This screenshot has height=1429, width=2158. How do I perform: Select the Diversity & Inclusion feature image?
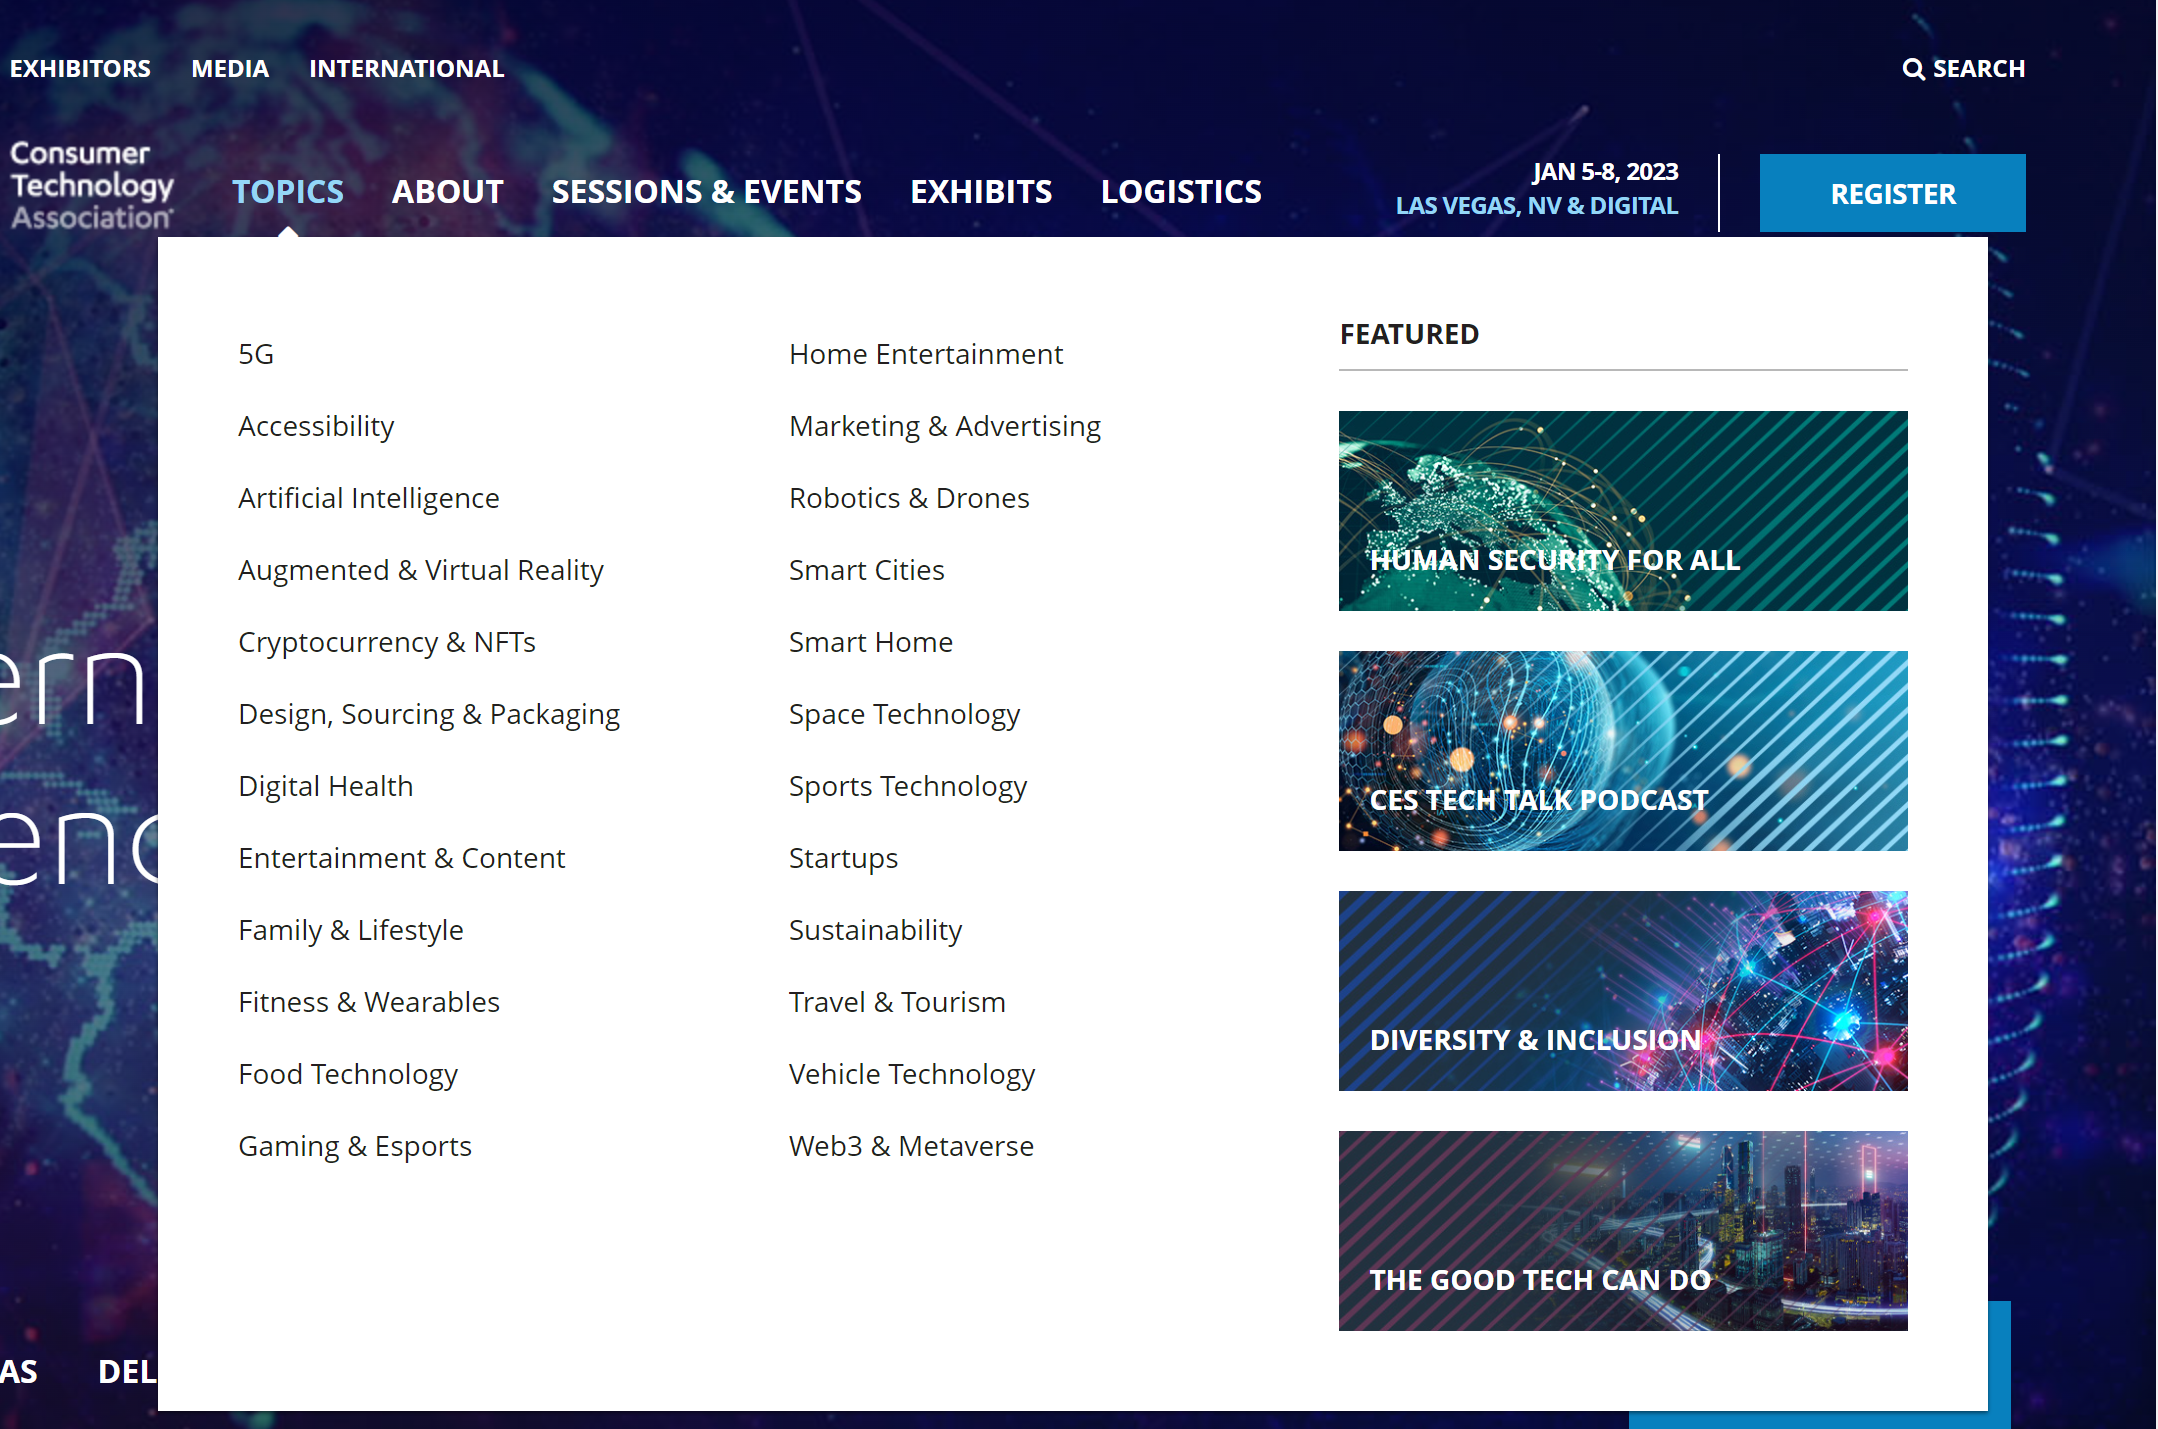[1622, 990]
